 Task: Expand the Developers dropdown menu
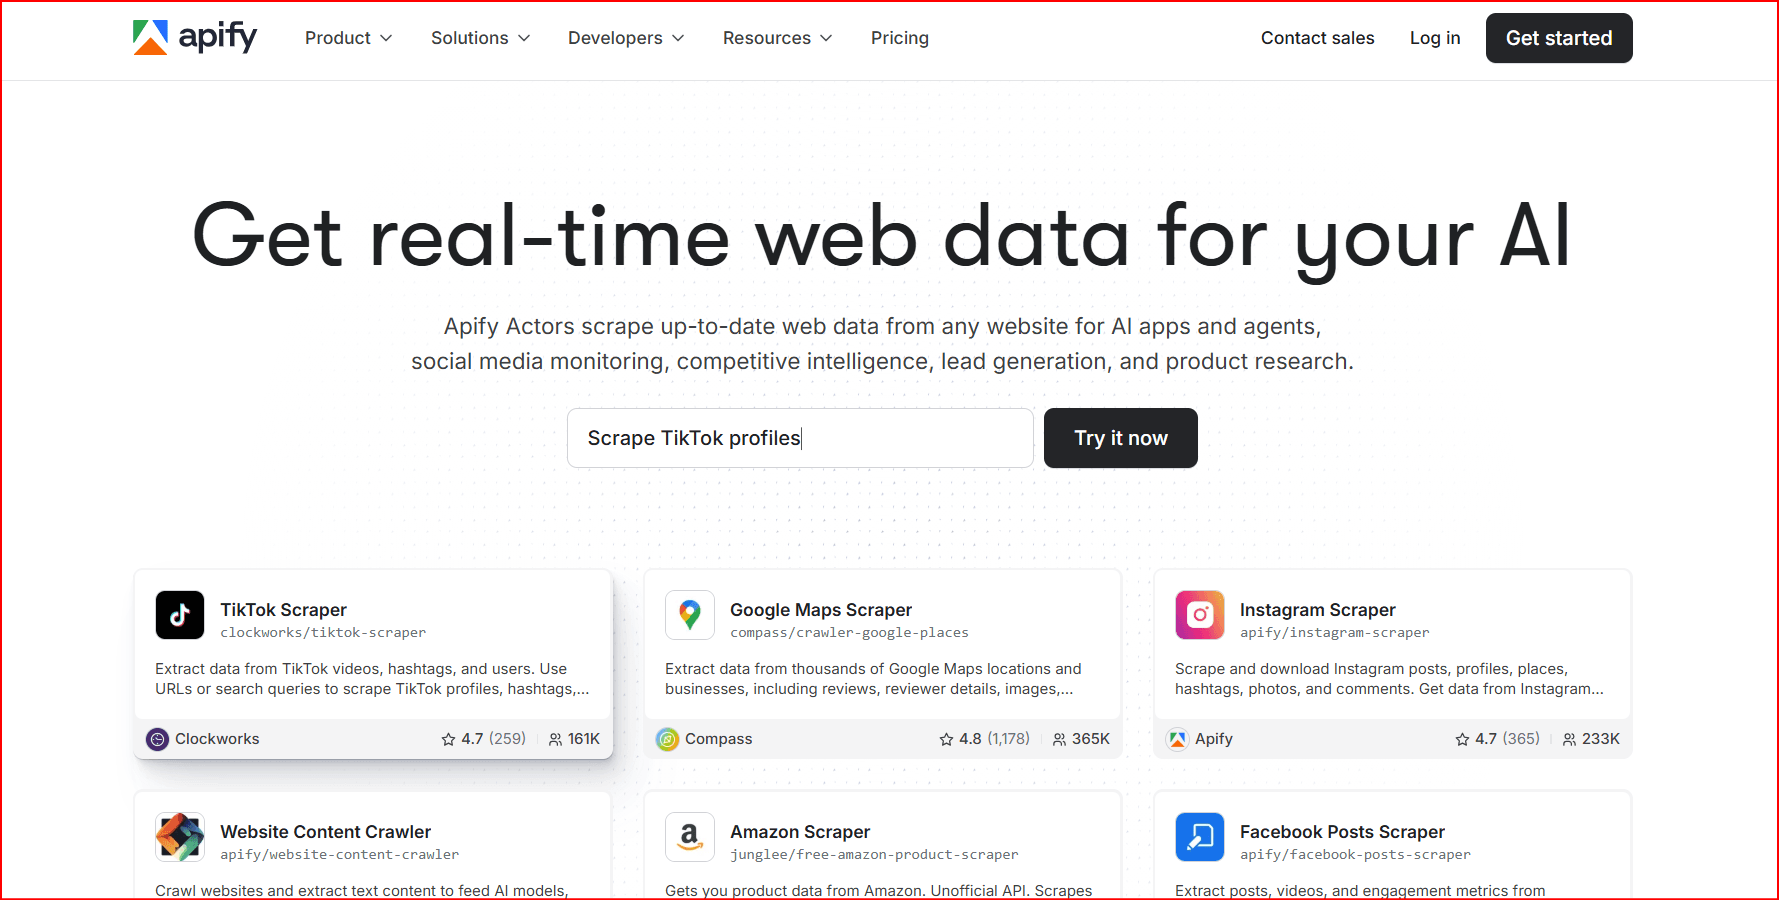(x=626, y=38)
